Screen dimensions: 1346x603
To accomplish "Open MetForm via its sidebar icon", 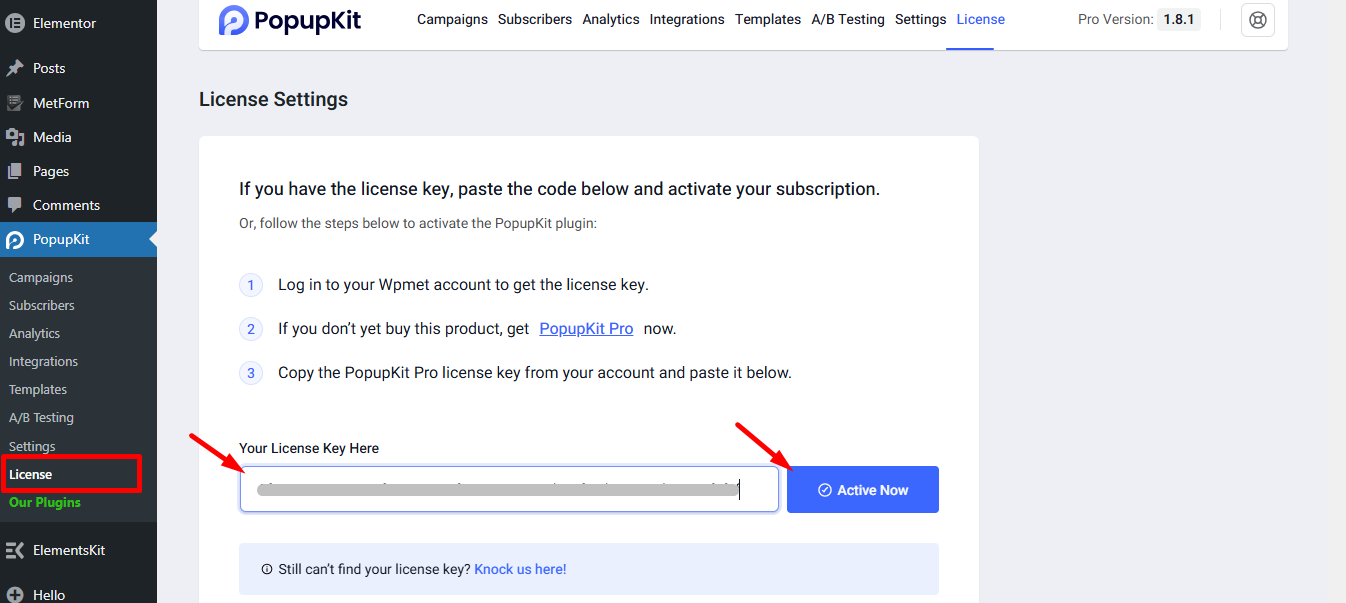I will pos(15,102).
